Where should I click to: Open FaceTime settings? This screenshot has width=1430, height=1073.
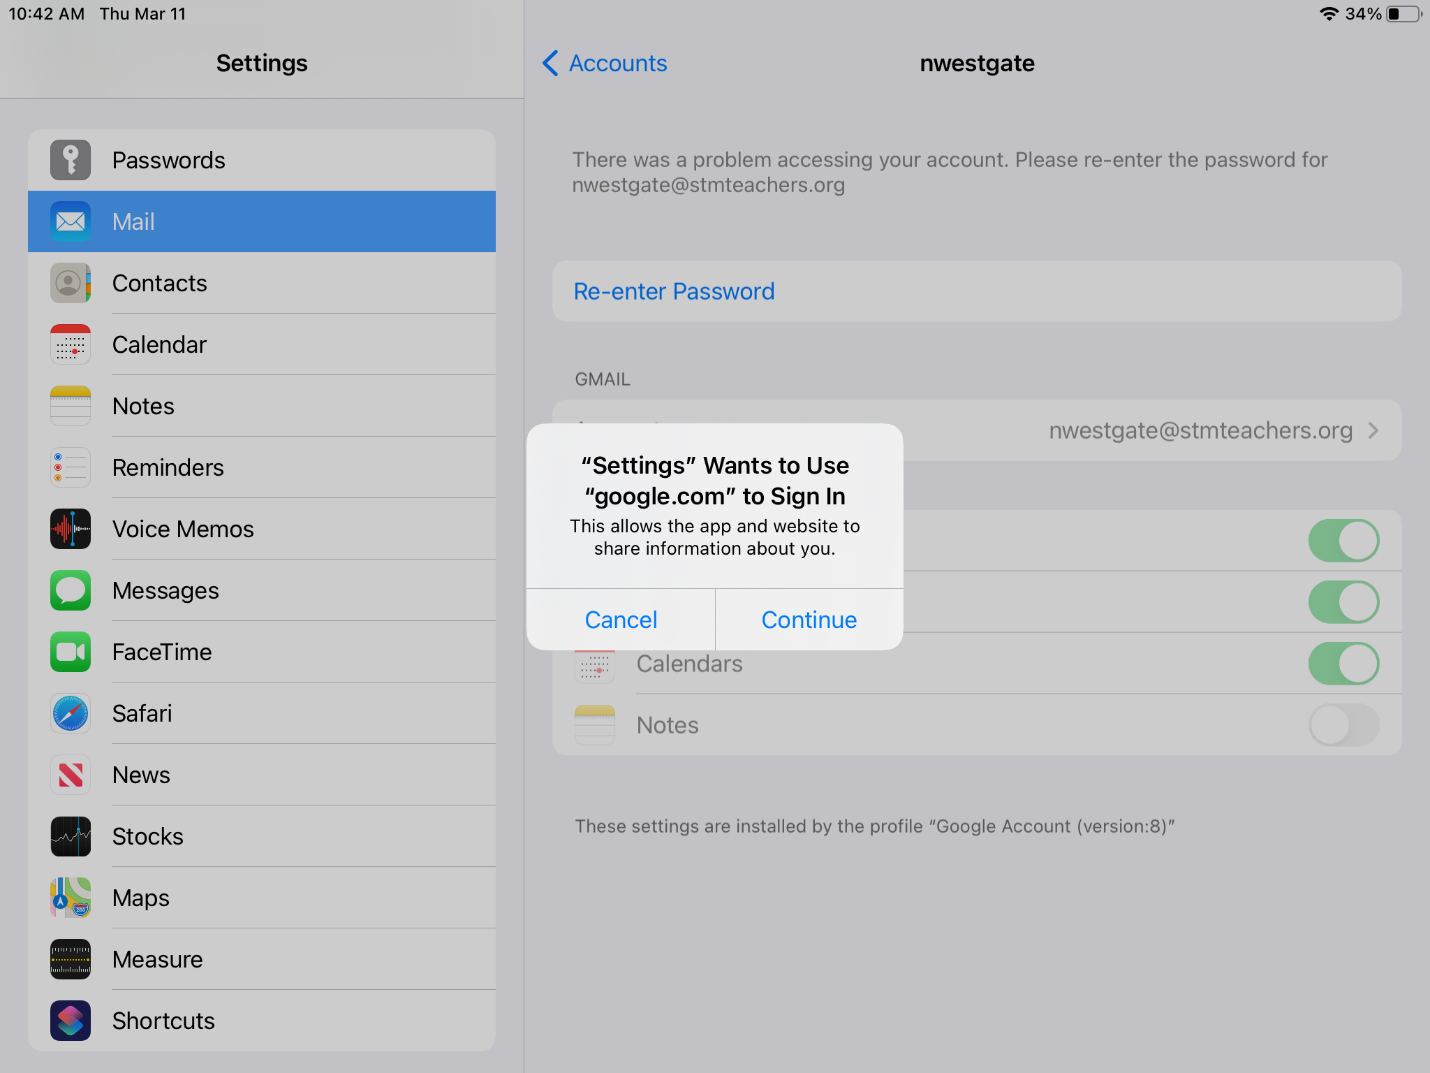(262, 652)
